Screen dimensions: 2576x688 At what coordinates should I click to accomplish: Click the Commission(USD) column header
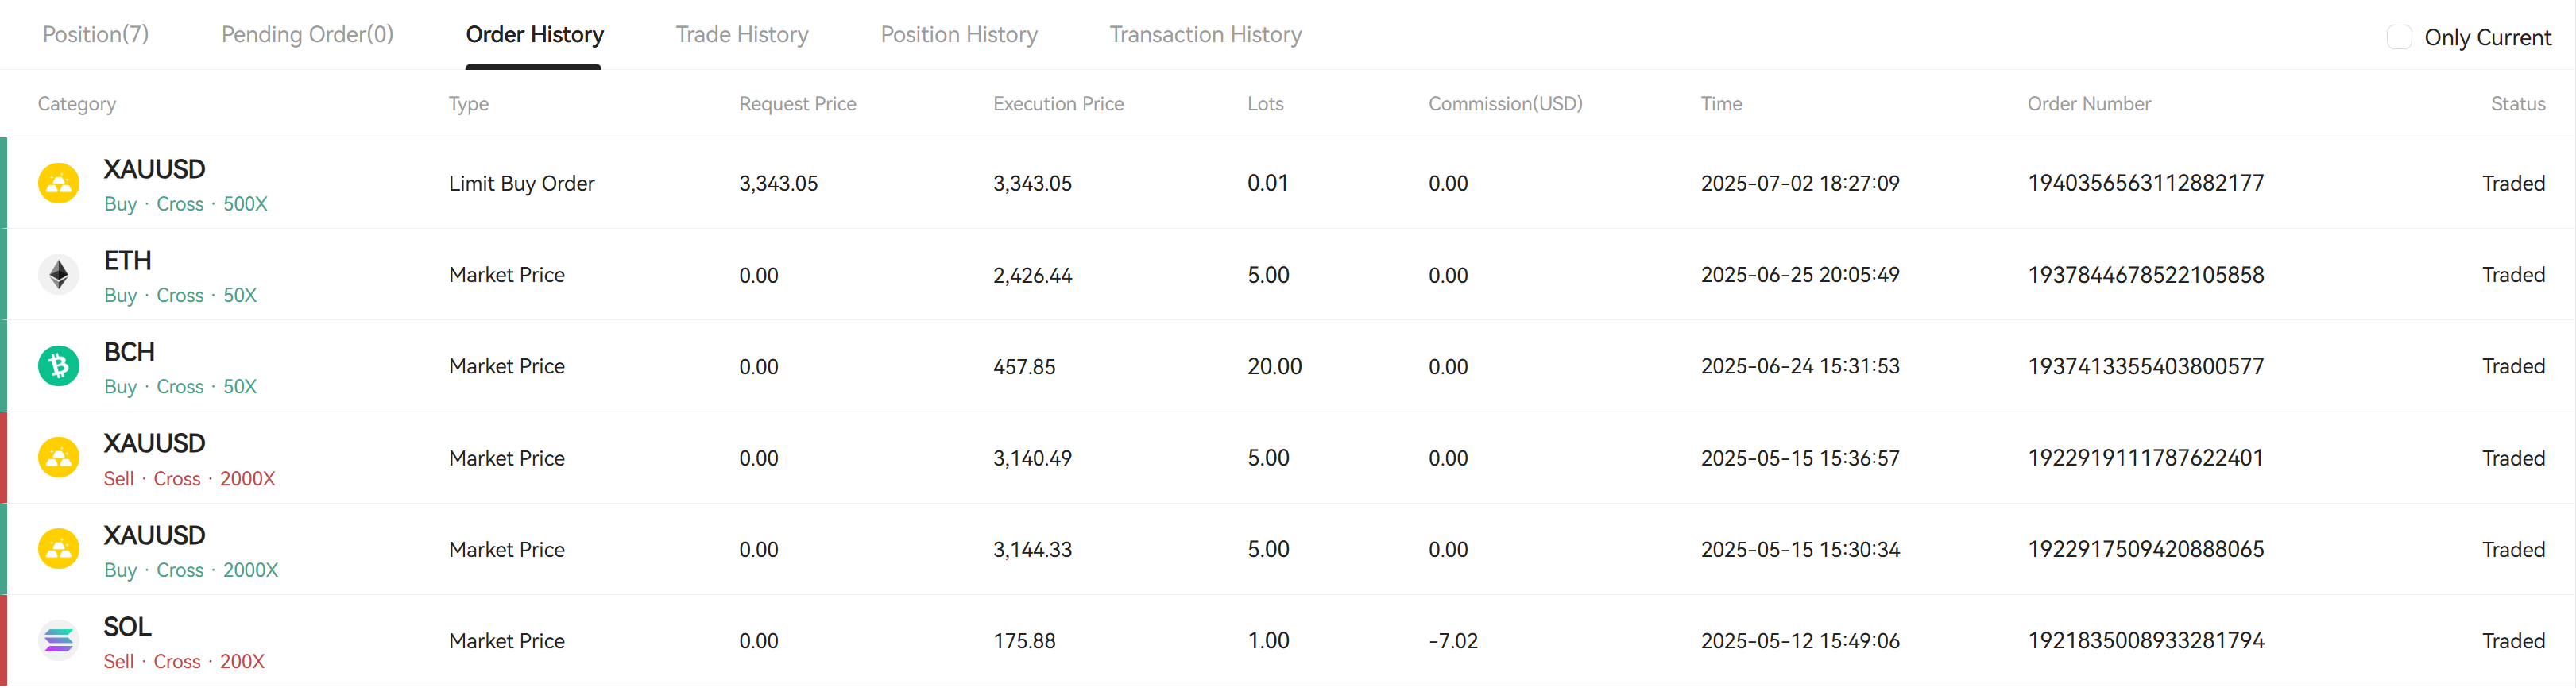[1505, 104]
